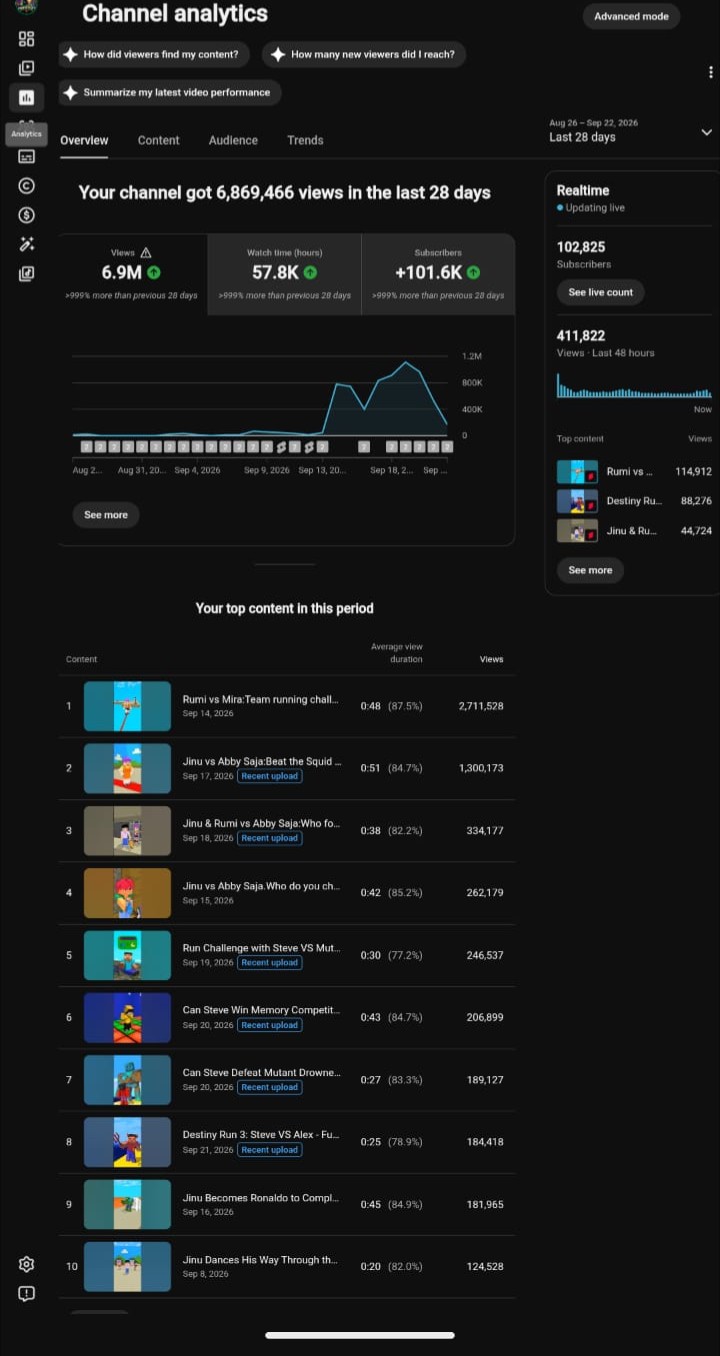Click Recent upload badge on Sep 21 video
The width and height of the screenshot is (720, 1356).
tap(269, 1150)
